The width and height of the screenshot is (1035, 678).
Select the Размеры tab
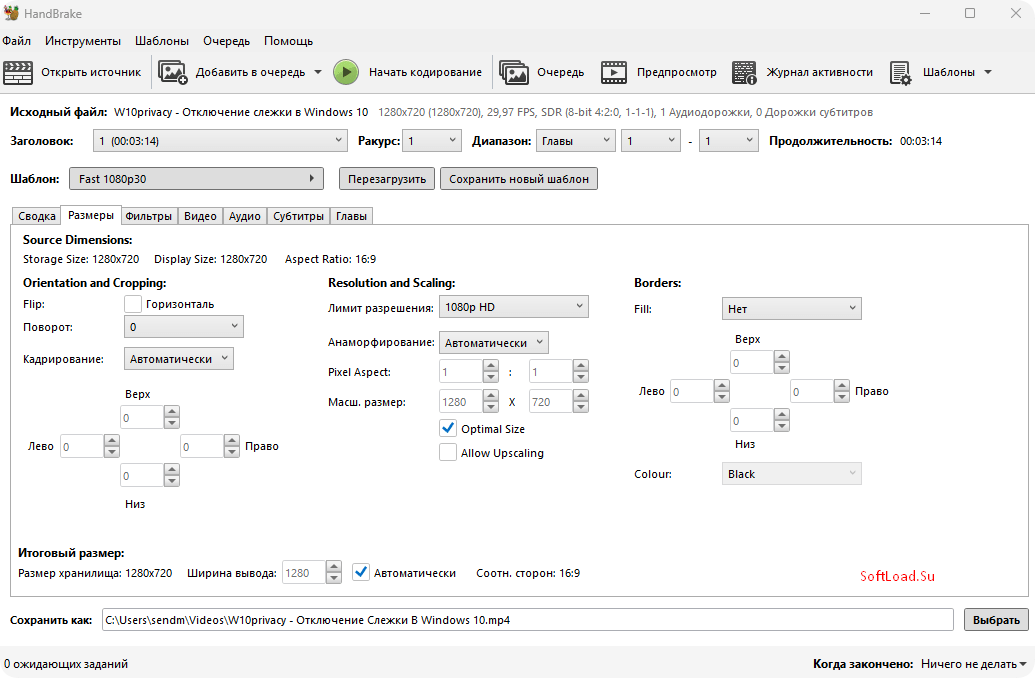[x=91, y=215]
